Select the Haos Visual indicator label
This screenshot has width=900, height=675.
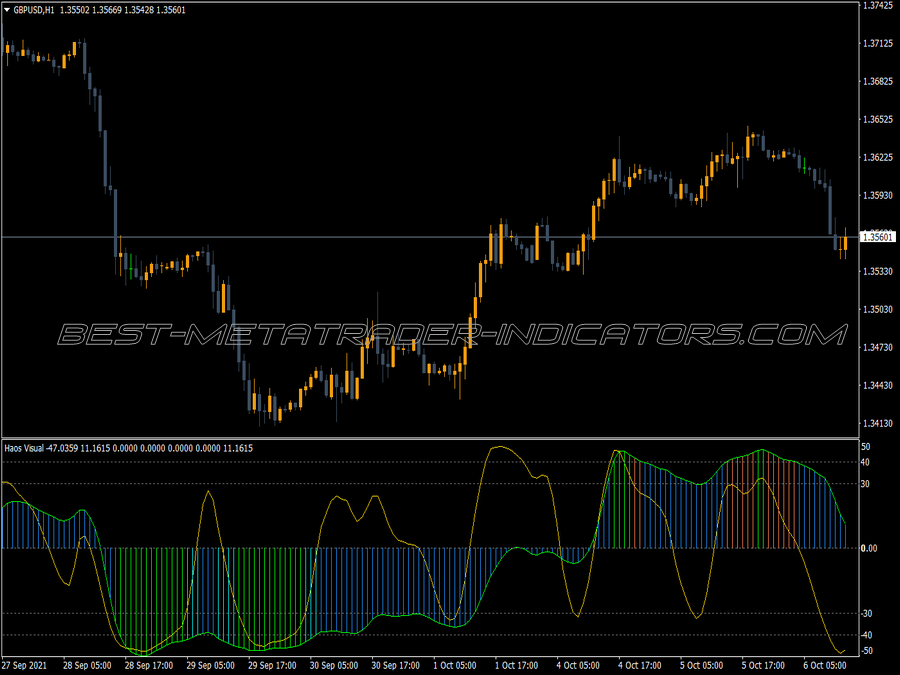tap(24, 448)
